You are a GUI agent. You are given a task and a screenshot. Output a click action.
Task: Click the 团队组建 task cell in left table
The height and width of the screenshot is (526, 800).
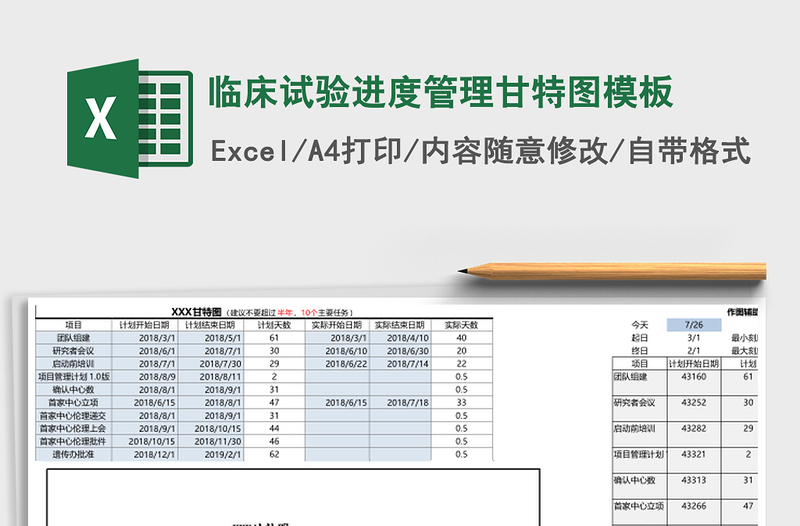pos(74,338)
